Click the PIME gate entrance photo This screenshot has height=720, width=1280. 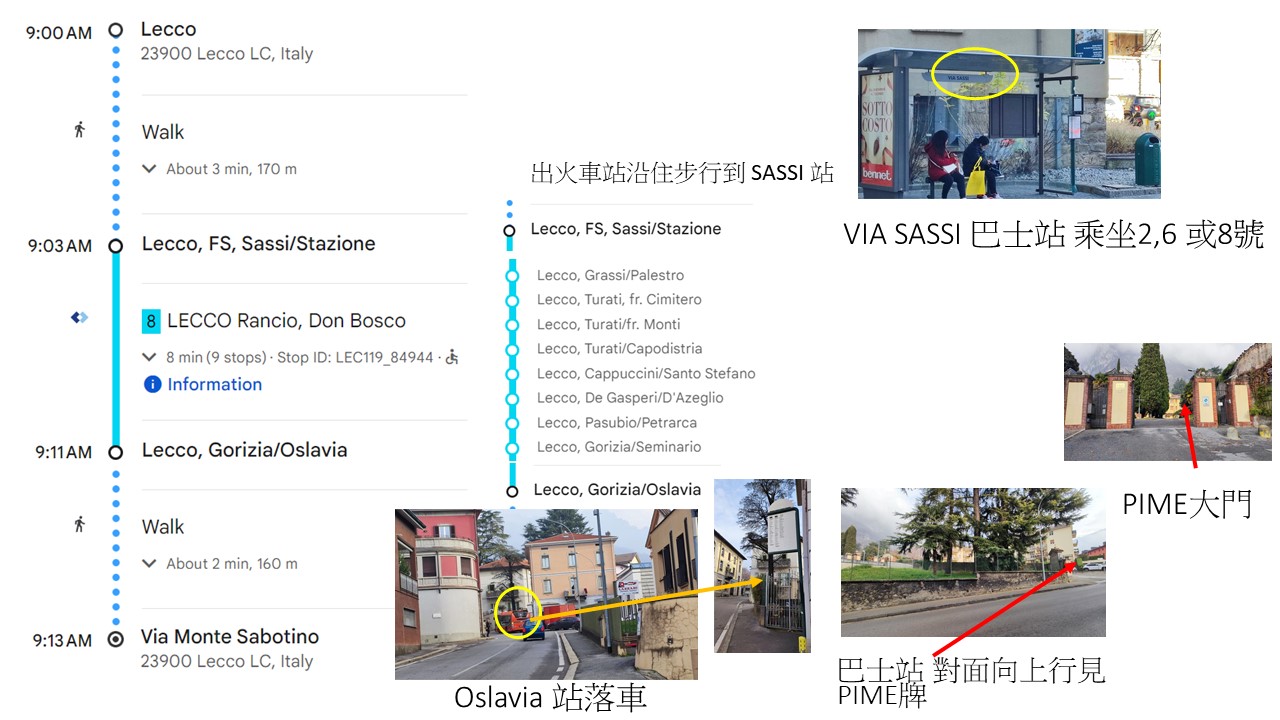(1167, 401)
